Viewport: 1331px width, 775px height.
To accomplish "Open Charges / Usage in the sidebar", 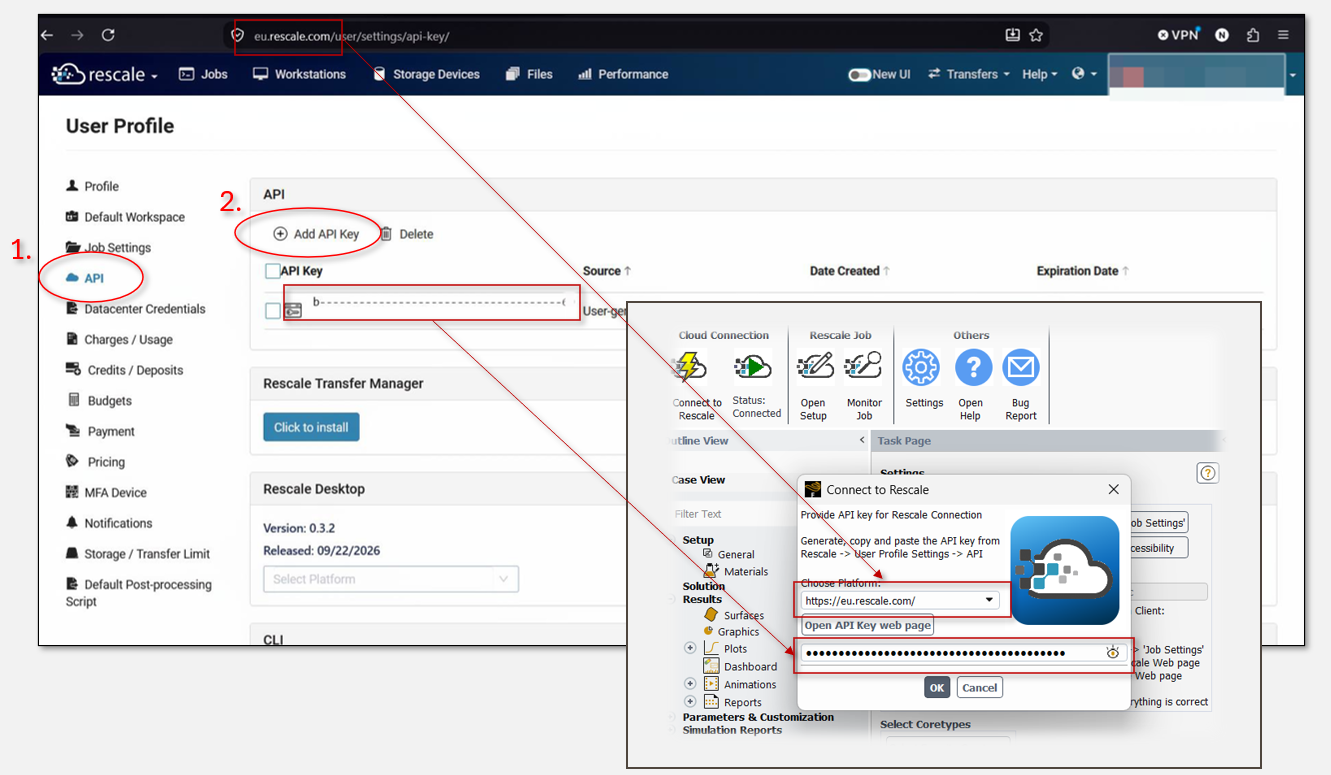I will (119, 340).
